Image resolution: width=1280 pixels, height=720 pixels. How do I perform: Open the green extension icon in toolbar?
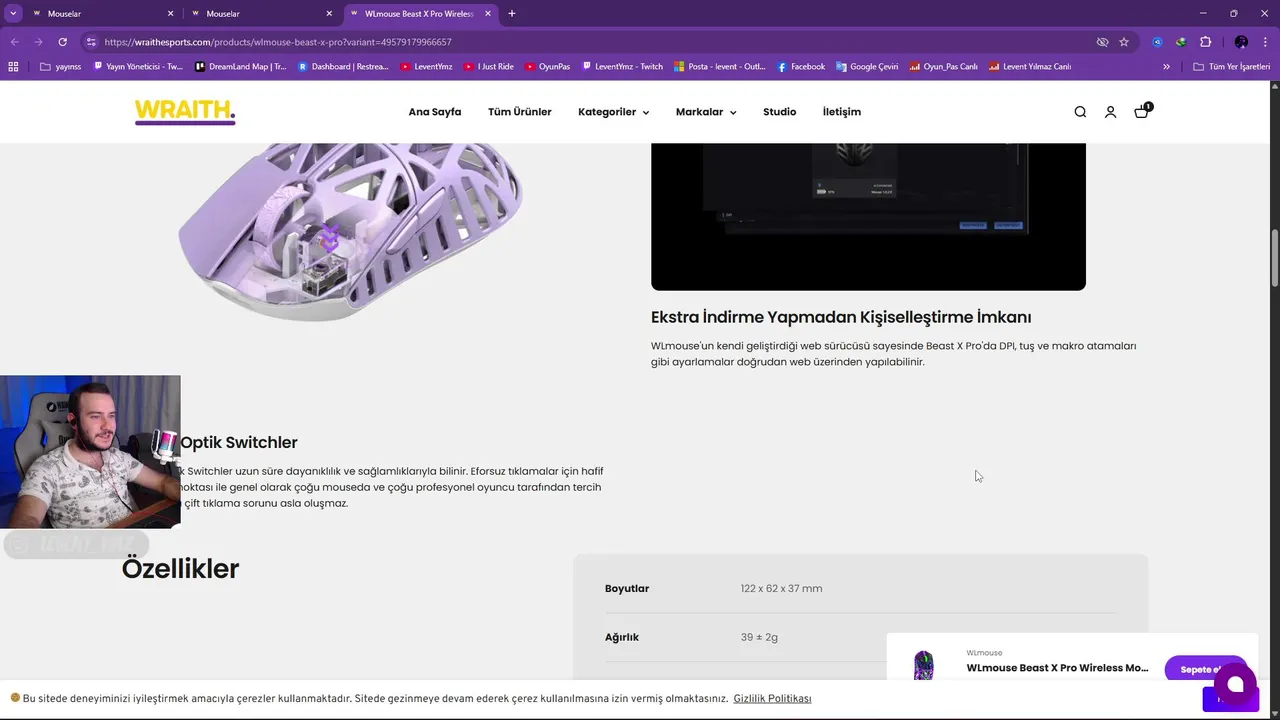pyautogui.click(x=1181, y=42)
